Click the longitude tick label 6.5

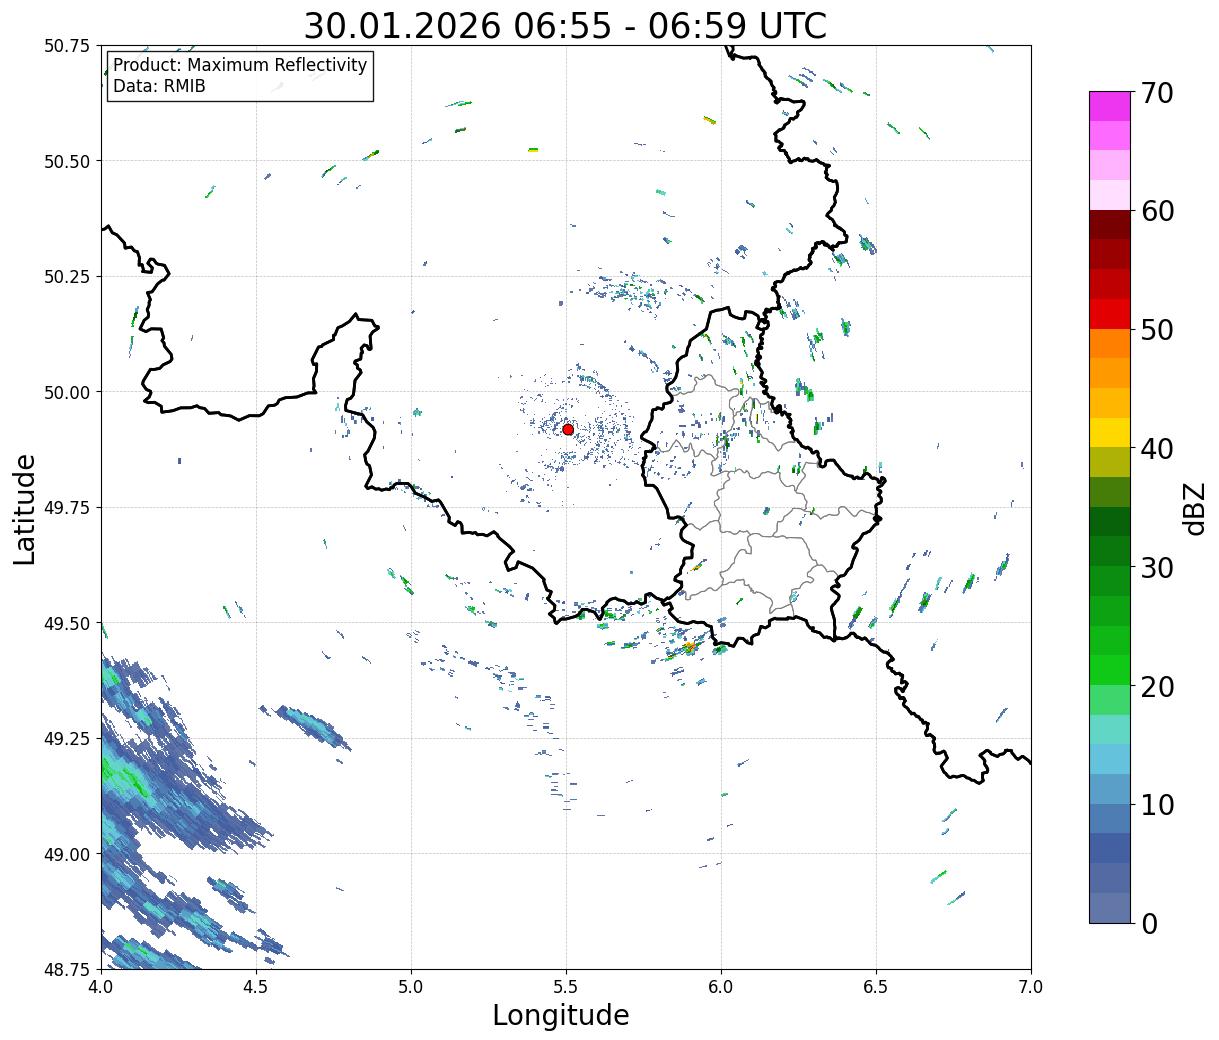[876, 986]
